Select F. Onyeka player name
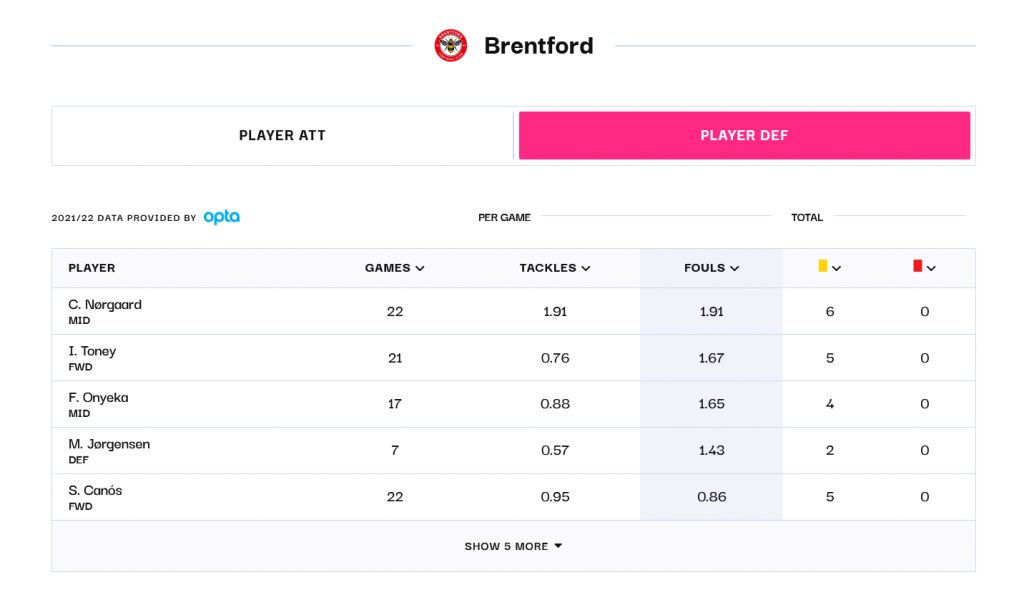 click(98, 397)
